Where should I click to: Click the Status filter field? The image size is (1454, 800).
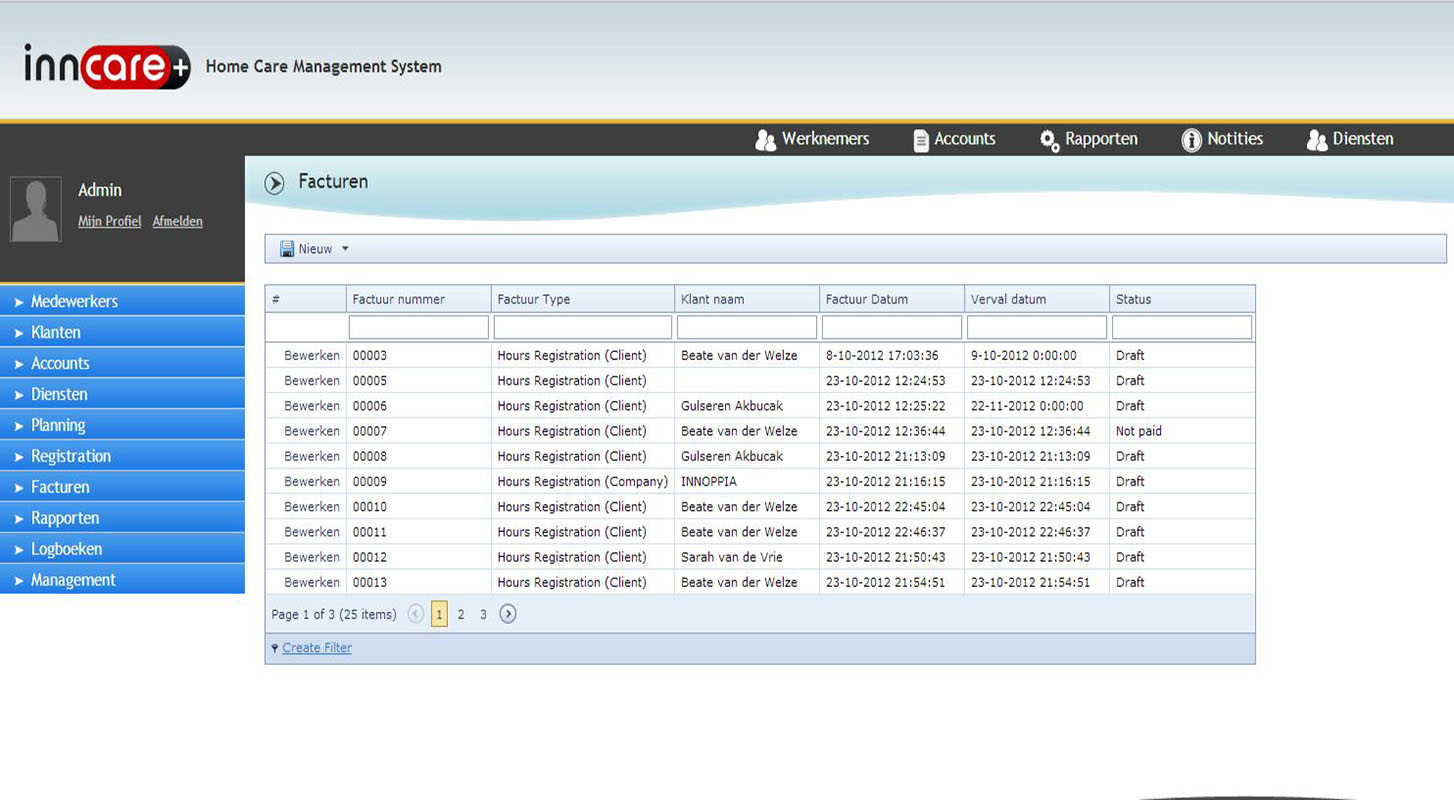pos(1182,327)
